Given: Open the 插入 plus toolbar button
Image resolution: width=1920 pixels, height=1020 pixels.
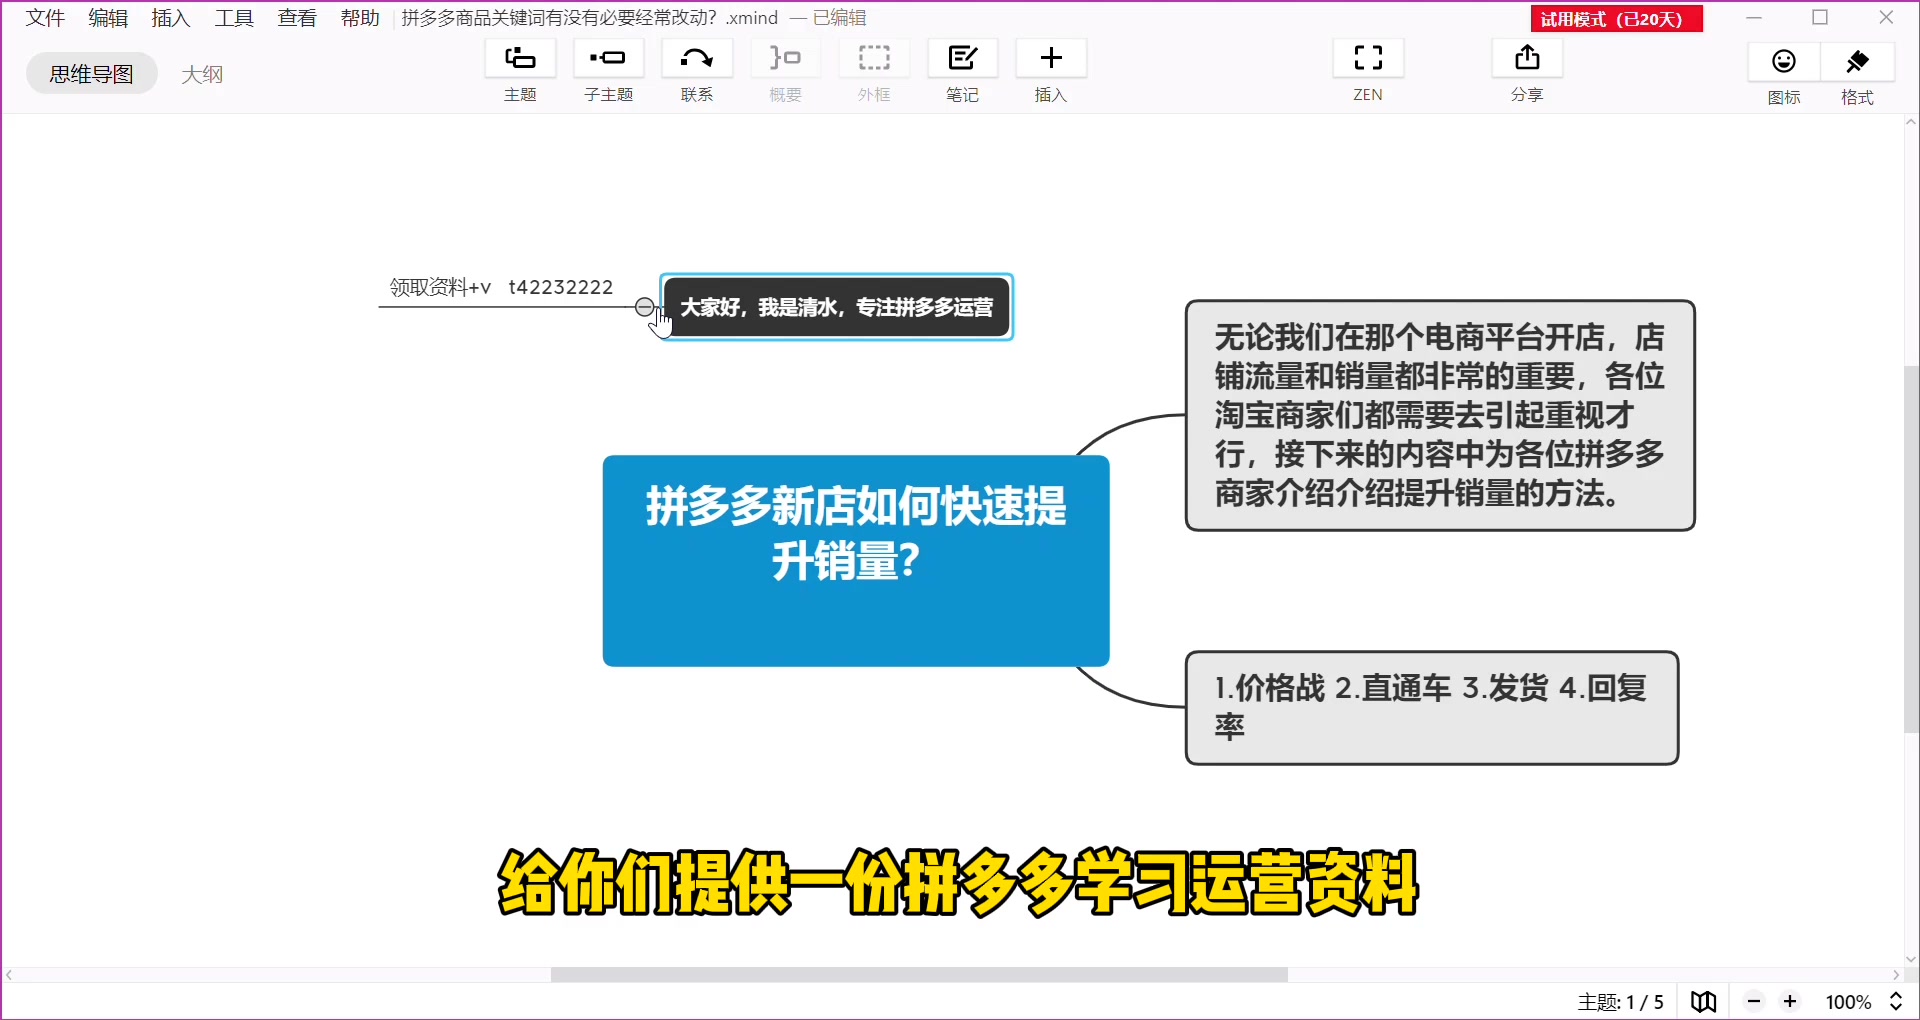Looking at the screenshot, I should point(1051,58).
